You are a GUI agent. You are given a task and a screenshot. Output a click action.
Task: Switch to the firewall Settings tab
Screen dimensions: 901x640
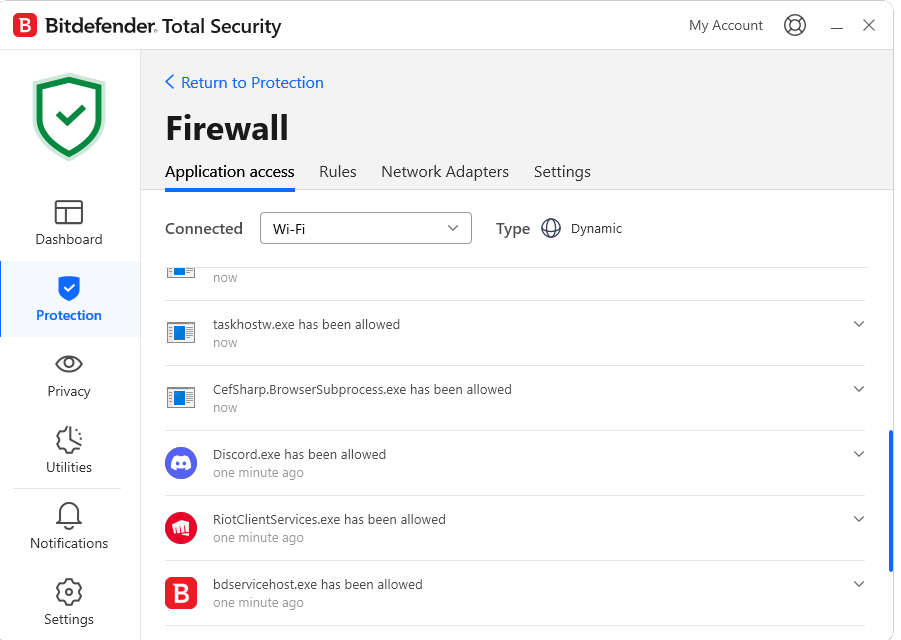click(x=562, y=172)
